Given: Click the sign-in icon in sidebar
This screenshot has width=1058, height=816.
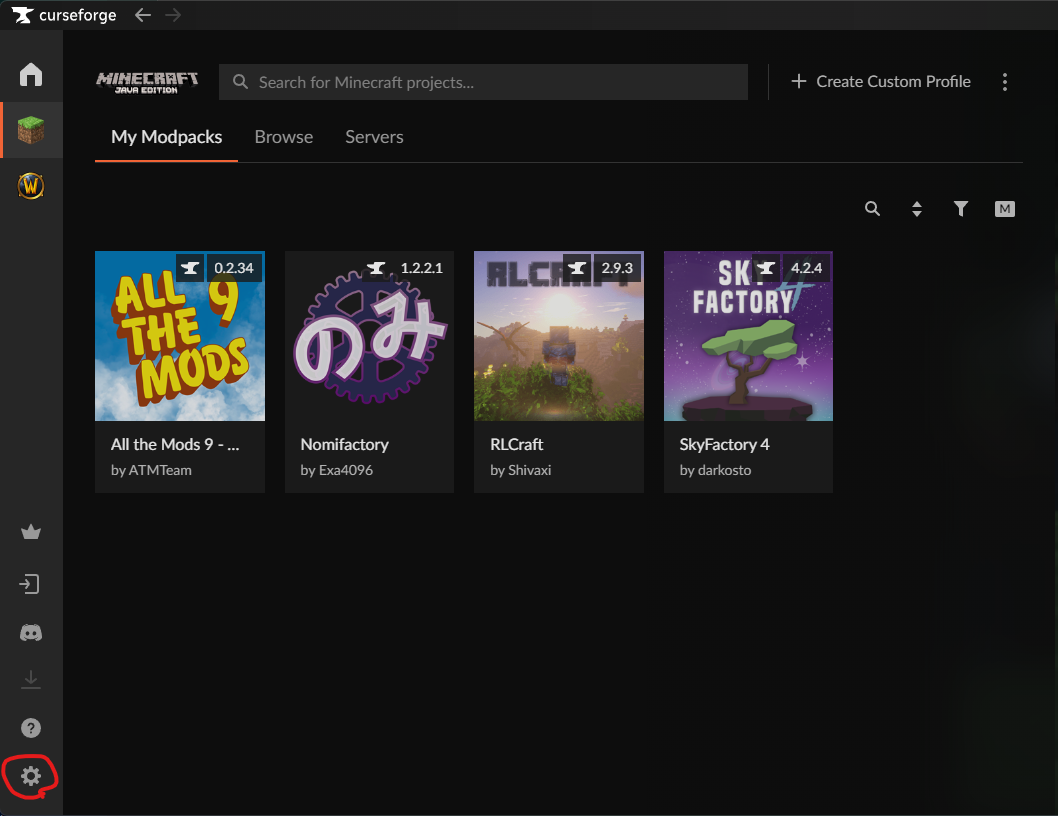Looking at the screenshot, I should (x=31, y=584).
